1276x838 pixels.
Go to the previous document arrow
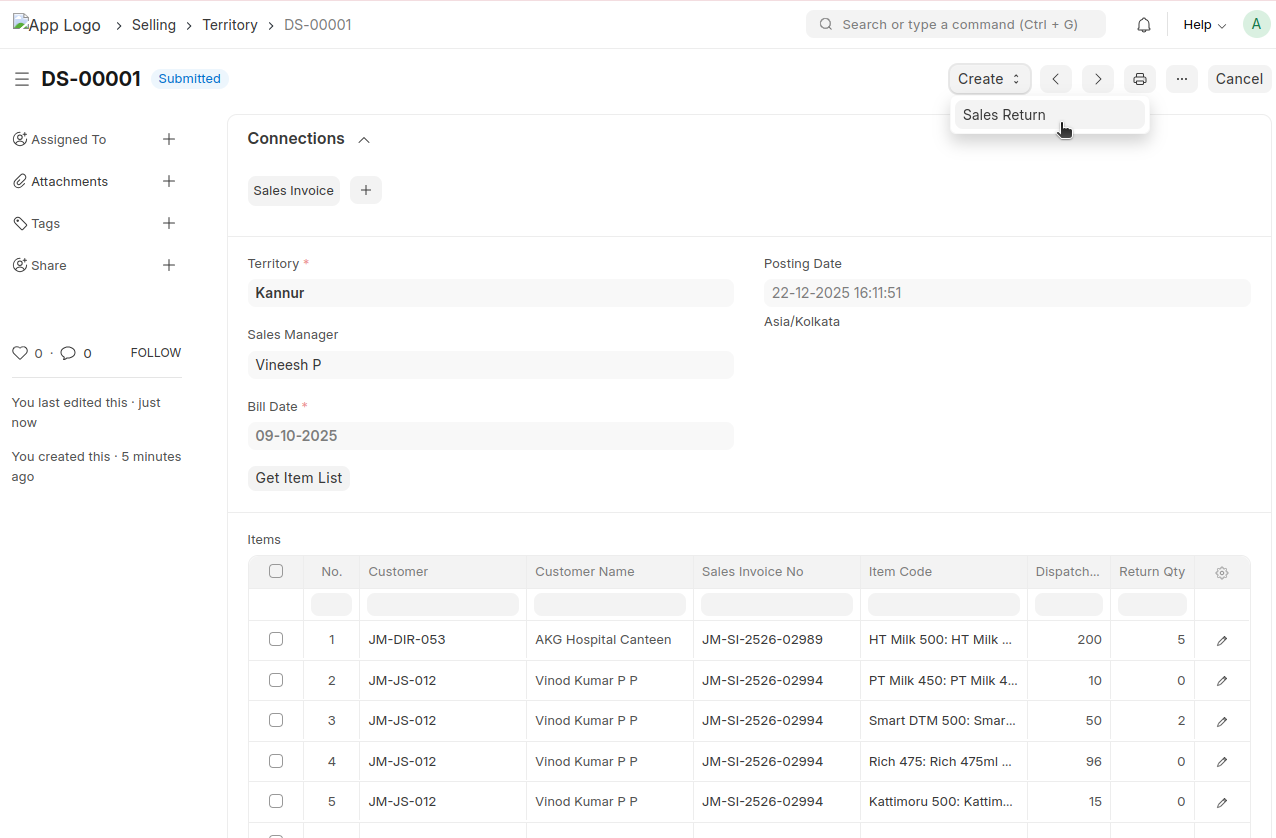pyautogui.click(x=1055, y=79)
